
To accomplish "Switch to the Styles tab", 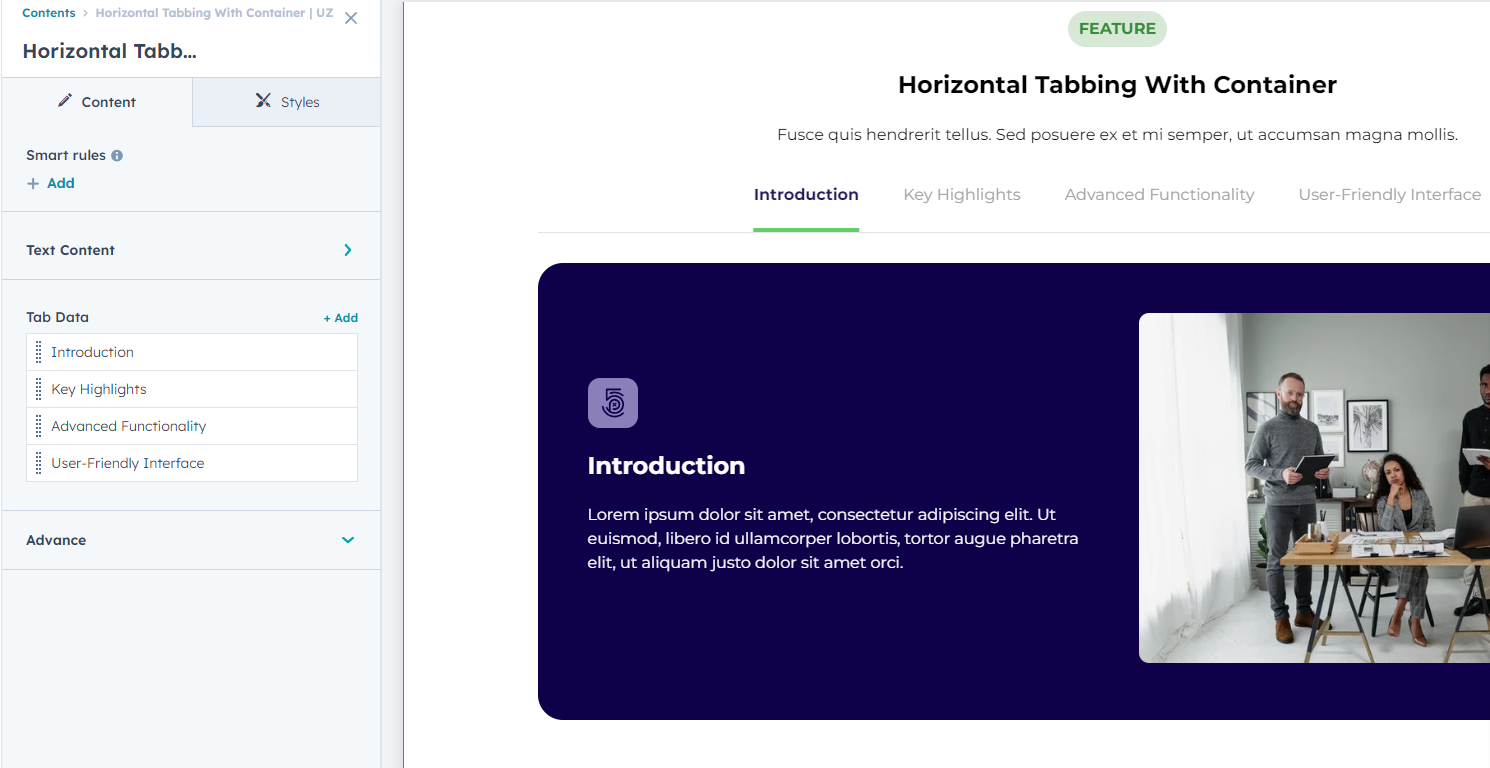I will (287, 102).
